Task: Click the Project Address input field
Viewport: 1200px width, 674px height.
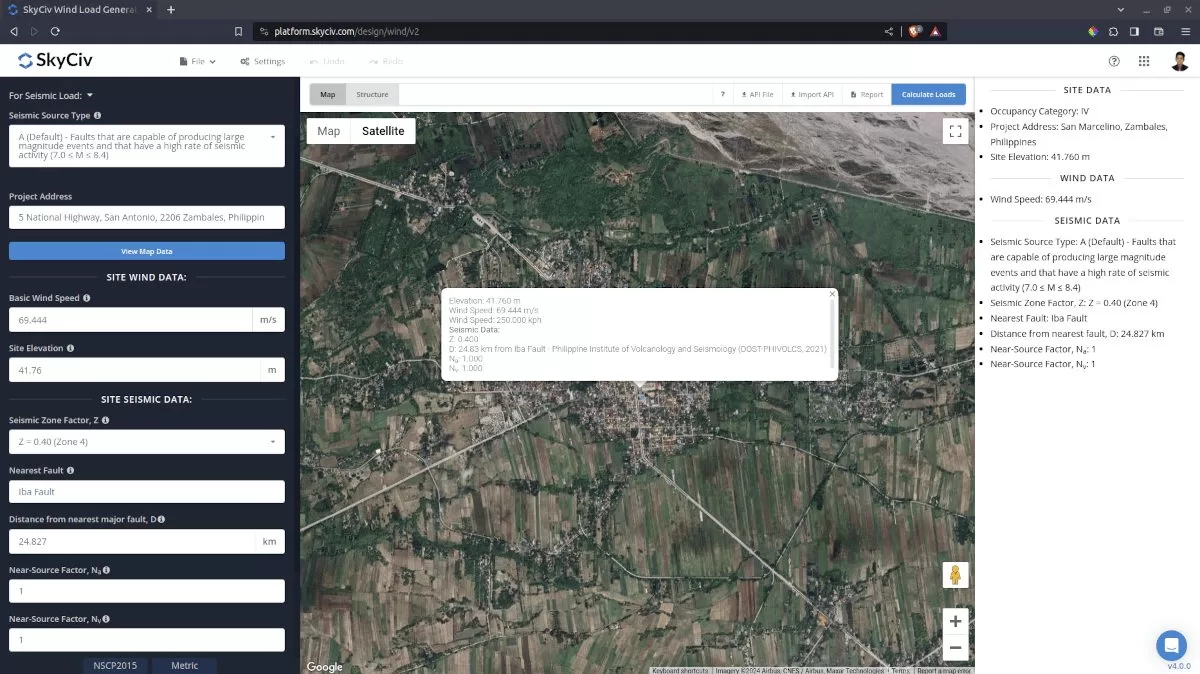Action: tap(146, 216)
